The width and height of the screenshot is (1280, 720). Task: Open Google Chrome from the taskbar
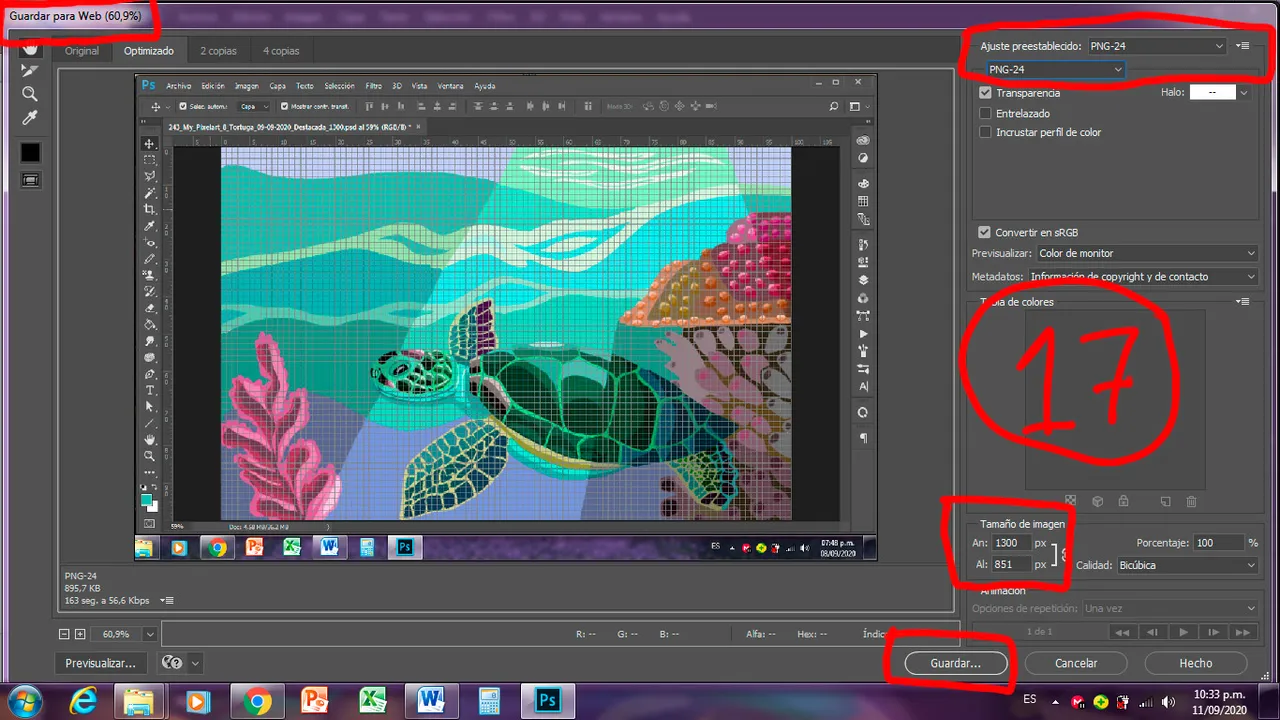pyautogui.click(x=256, y=701)
